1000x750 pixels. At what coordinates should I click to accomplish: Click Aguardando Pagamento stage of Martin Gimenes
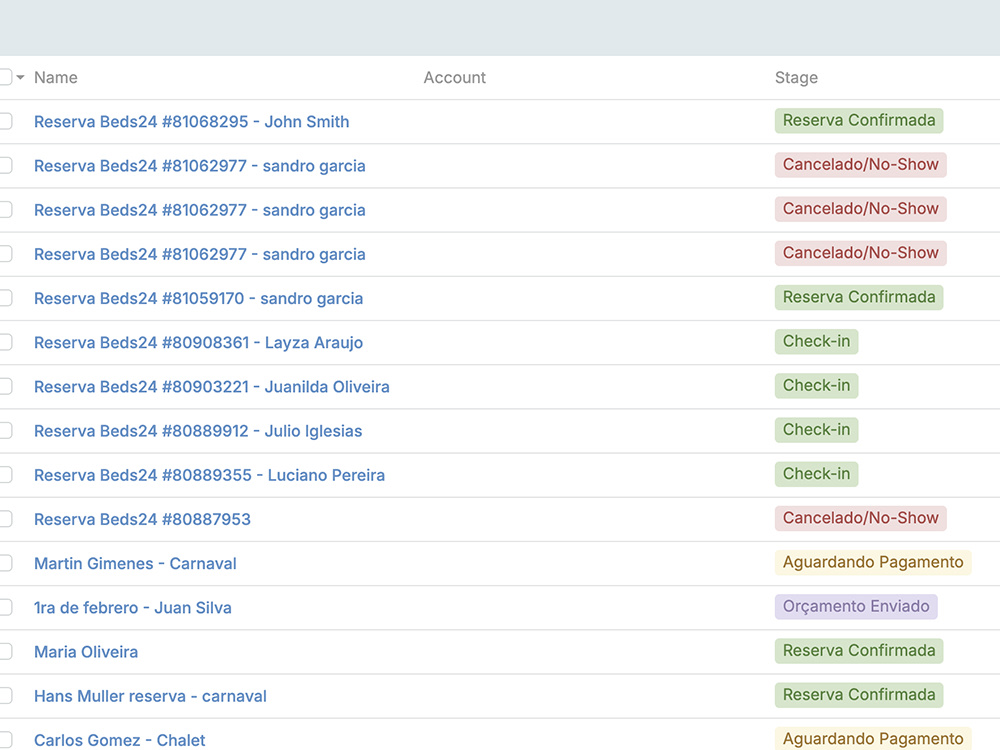(x=873, y=562)
